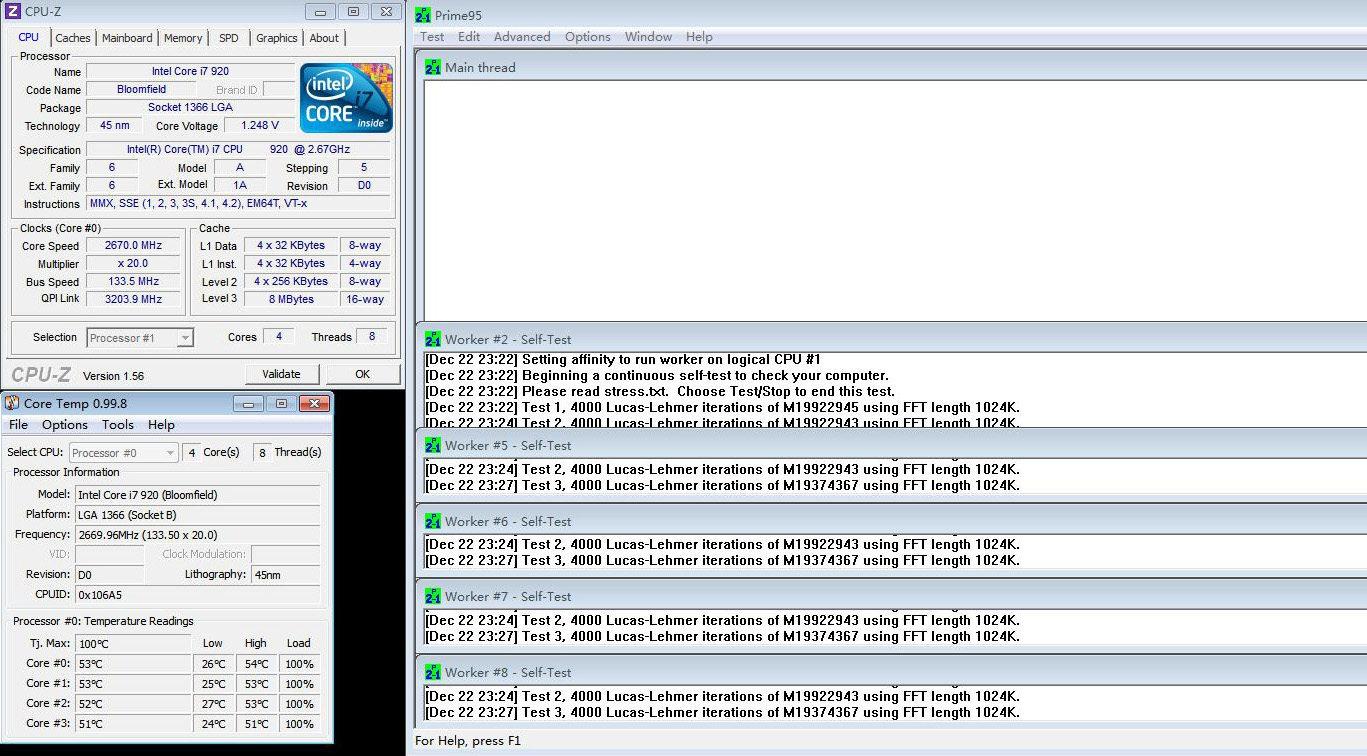
Task: Open Prime95 Test menu
Action: [432, 37]
